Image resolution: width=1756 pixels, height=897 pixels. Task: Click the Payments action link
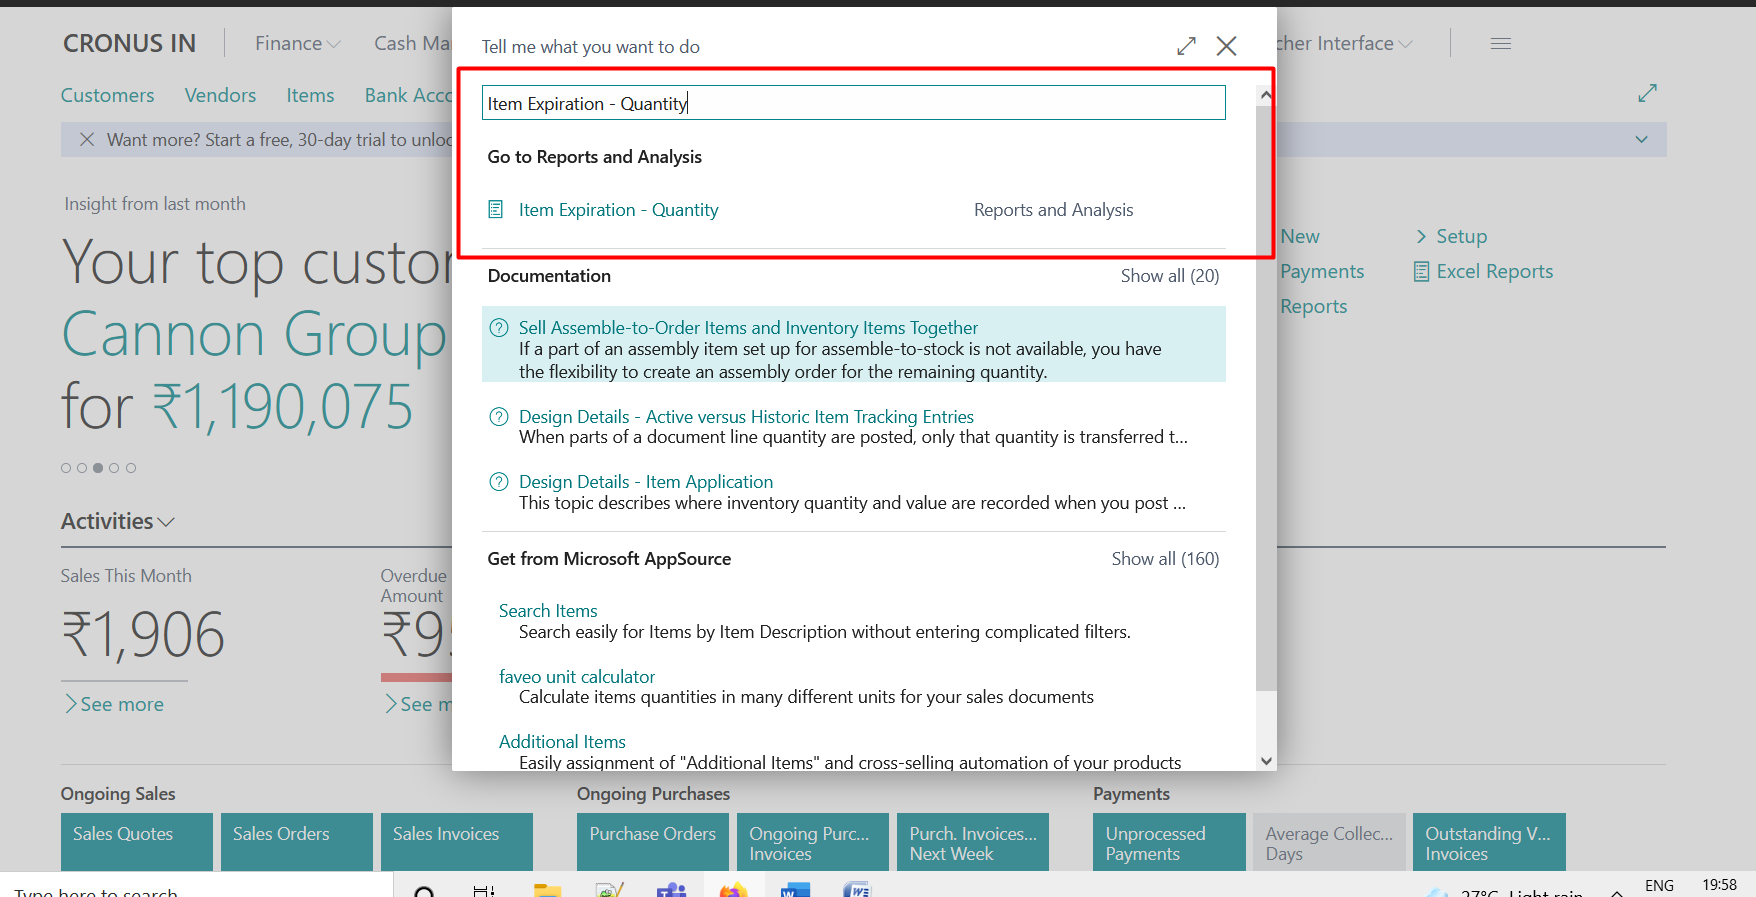[x=1321, y=272]
